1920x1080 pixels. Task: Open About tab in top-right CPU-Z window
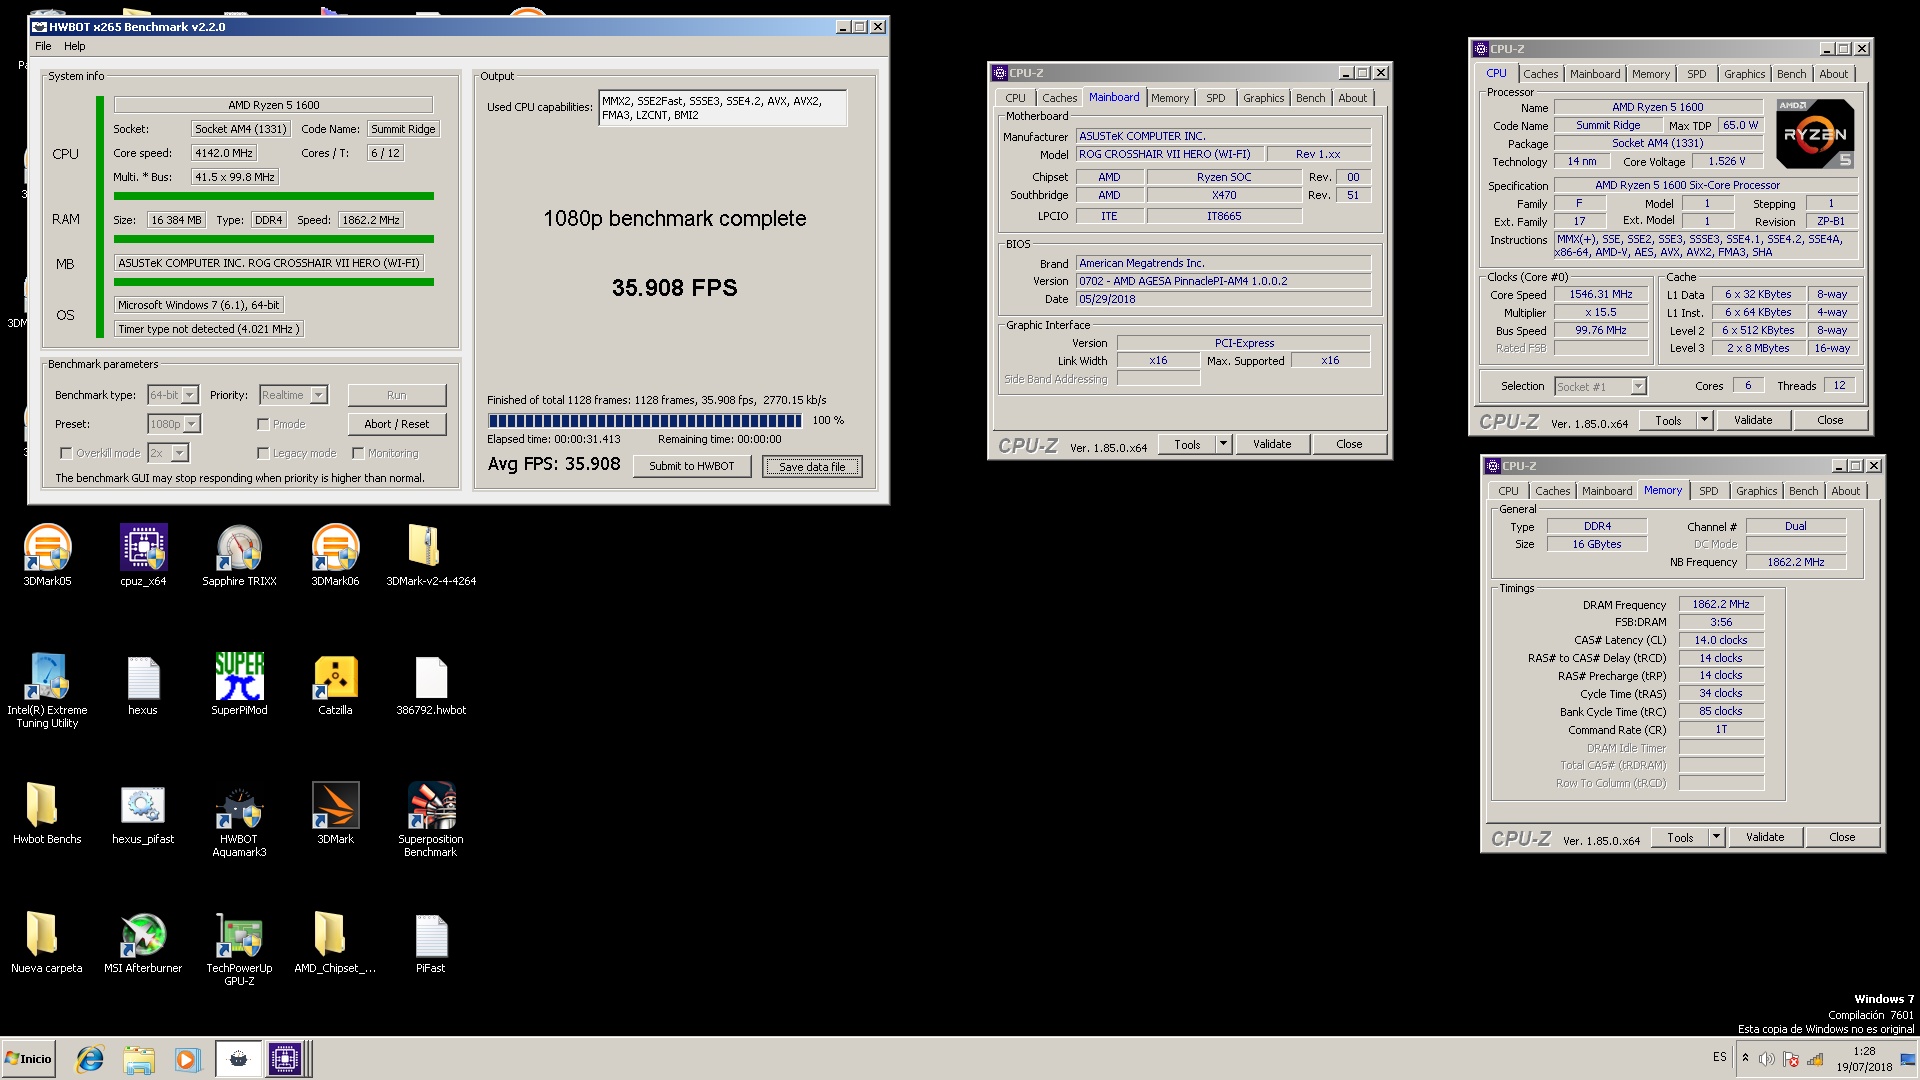point(1833,74)
